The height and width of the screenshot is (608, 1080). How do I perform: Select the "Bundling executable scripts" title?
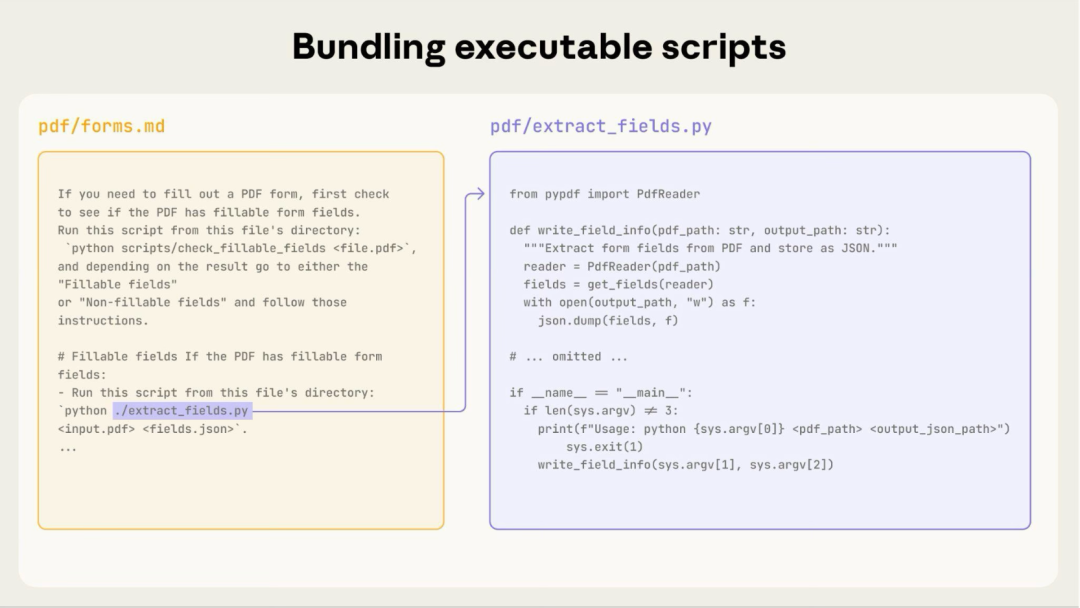pos(539,47)
